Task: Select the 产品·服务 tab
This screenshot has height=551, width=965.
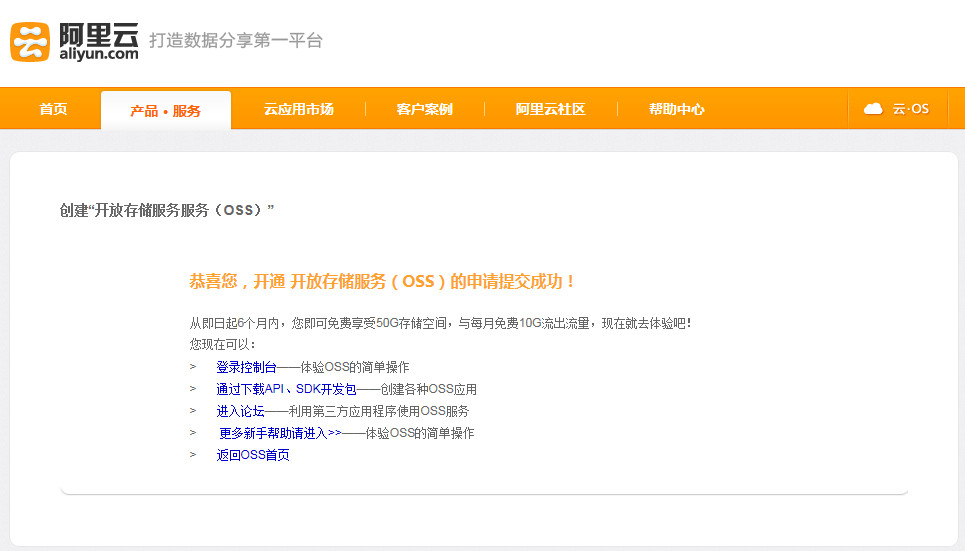Action: point(166,111)
